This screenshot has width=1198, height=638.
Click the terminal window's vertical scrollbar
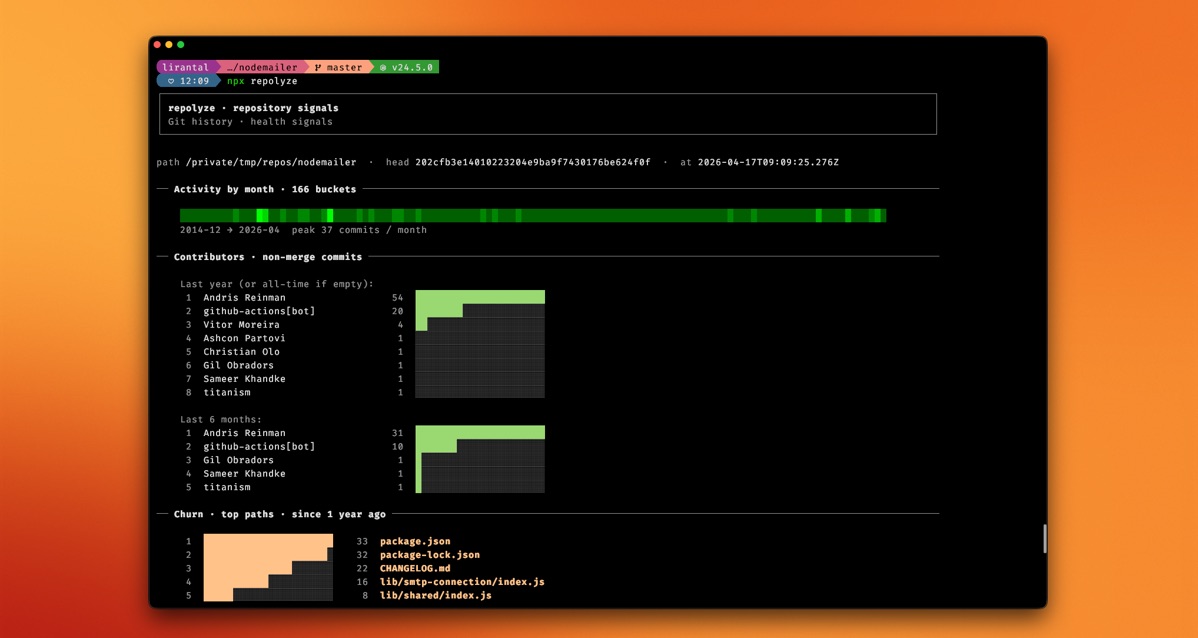click(x=1045, y=538)
